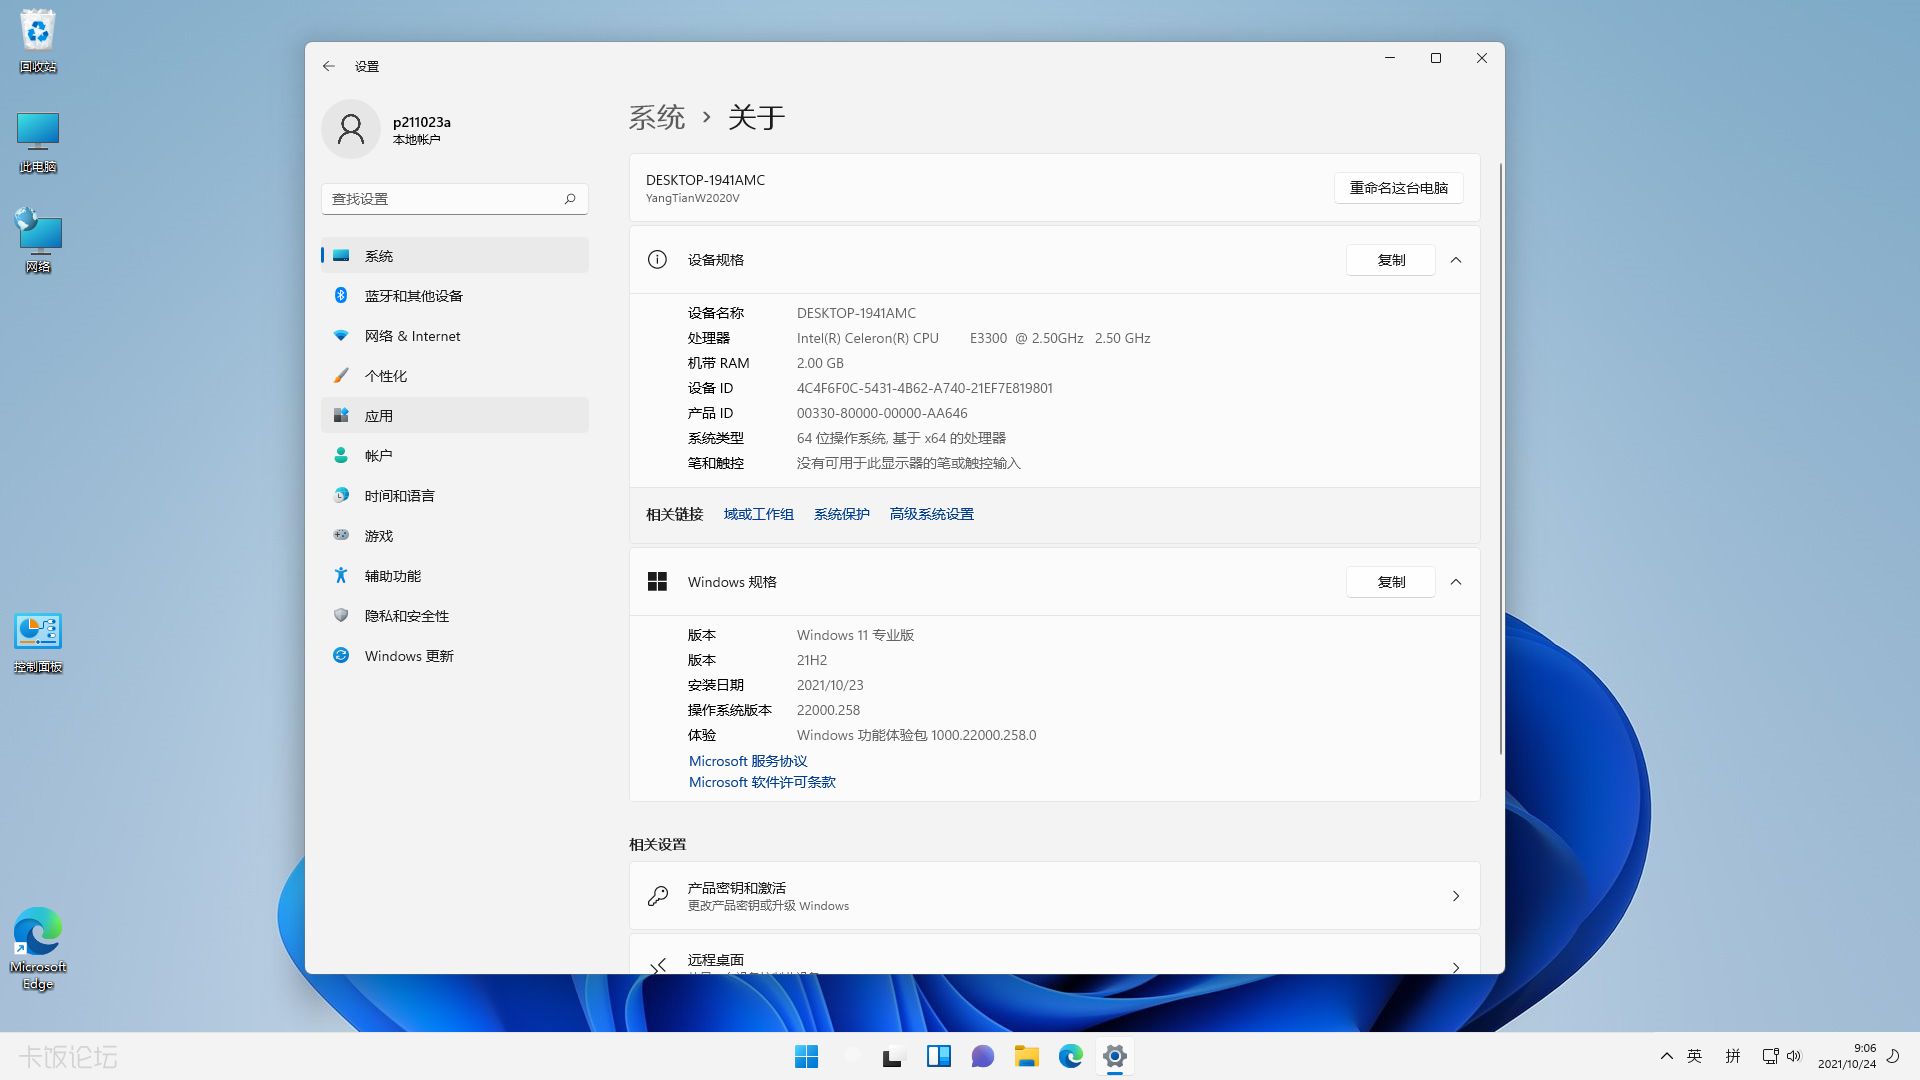The image size is (1920, 1080).
Task: Open 辅助功能 settings
Action: (x=455, y=576)
